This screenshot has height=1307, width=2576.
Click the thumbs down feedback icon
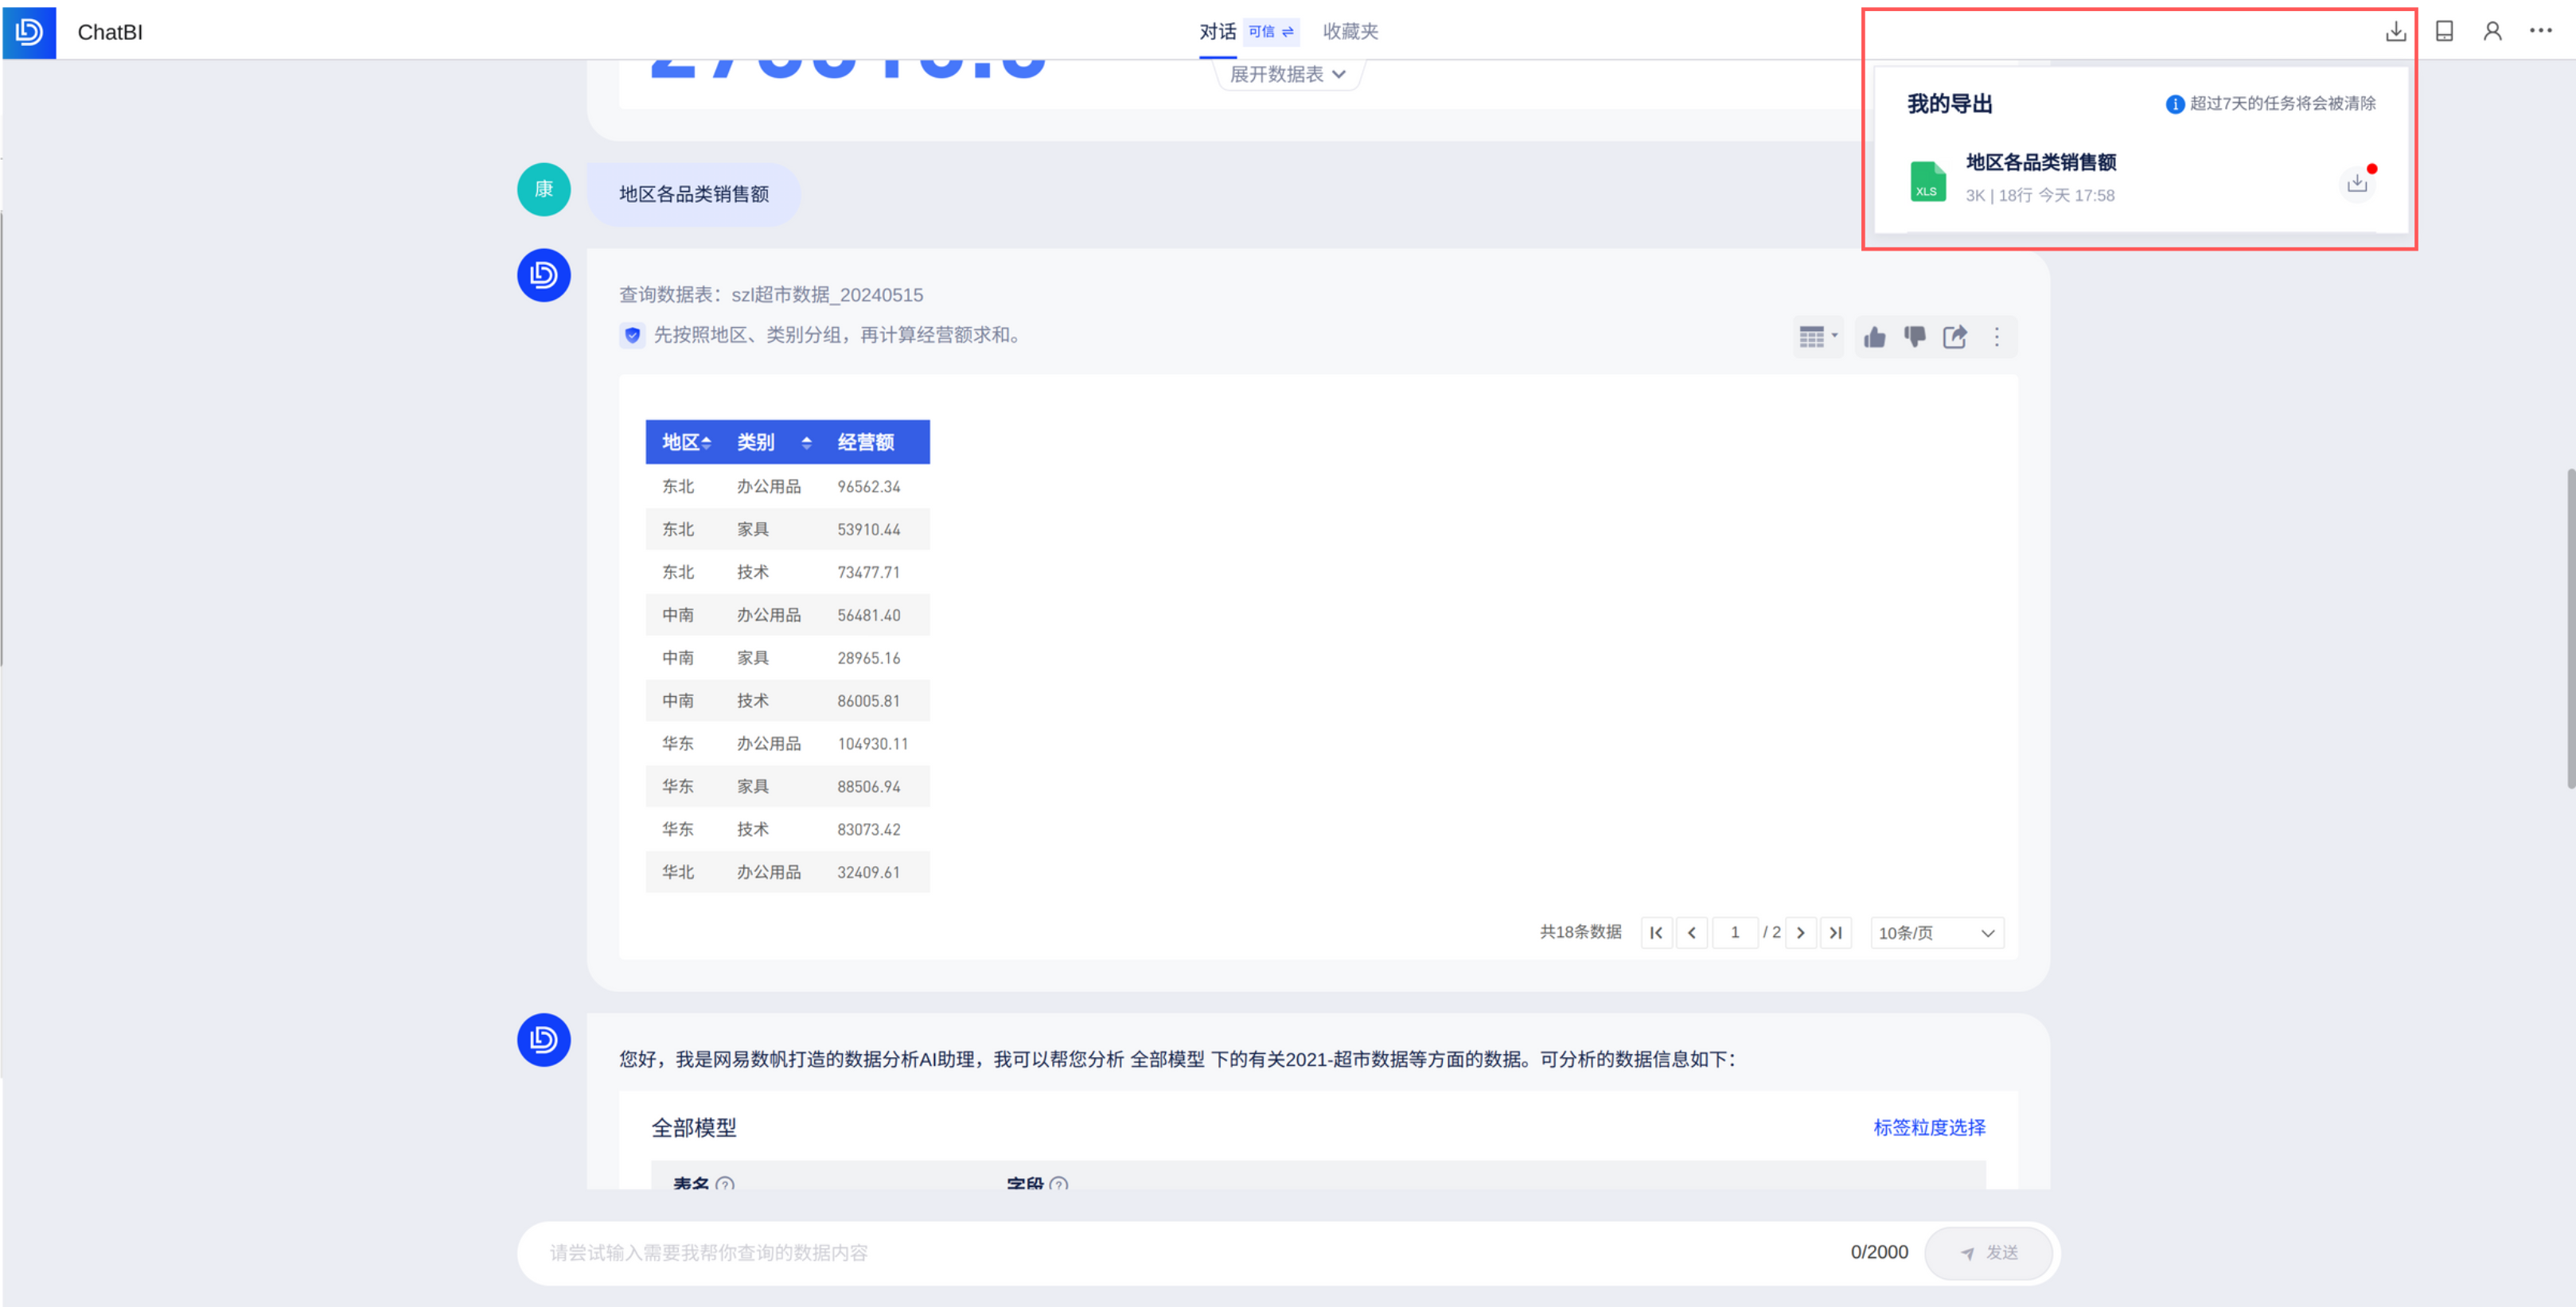(x=1915, y=337)
